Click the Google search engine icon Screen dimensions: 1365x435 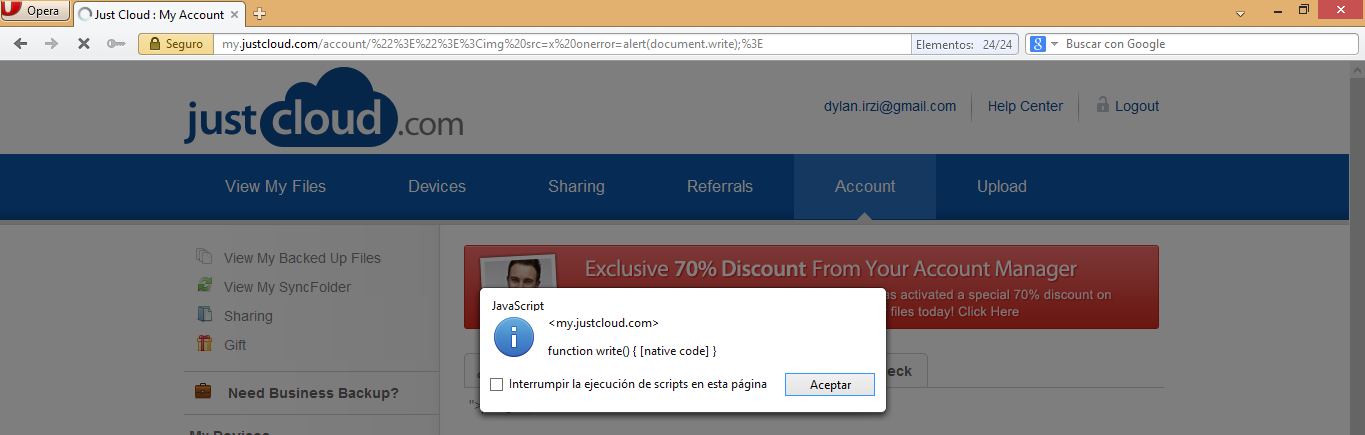[x=1038, y=44]
